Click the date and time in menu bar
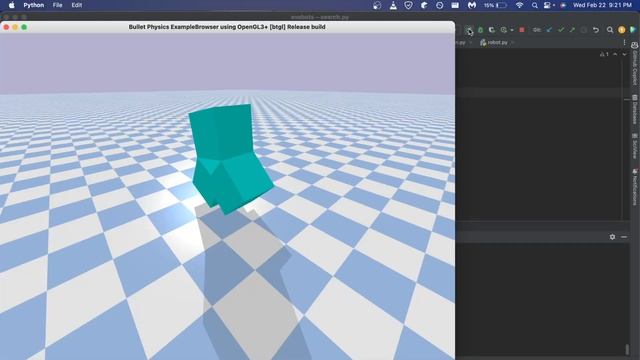This screenshot has width=640, height=360. pos(602,5)
